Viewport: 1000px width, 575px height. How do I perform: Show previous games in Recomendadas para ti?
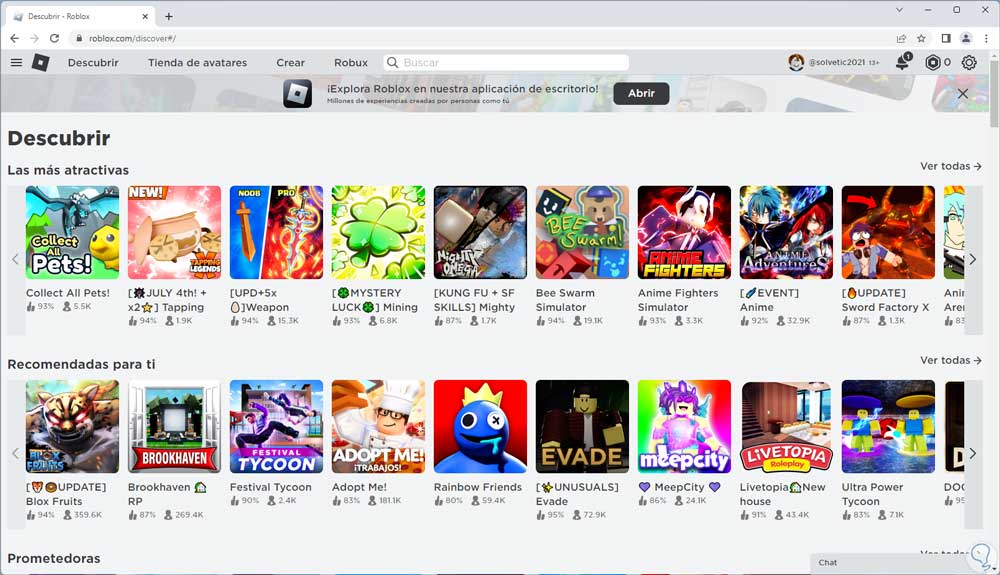16,453
